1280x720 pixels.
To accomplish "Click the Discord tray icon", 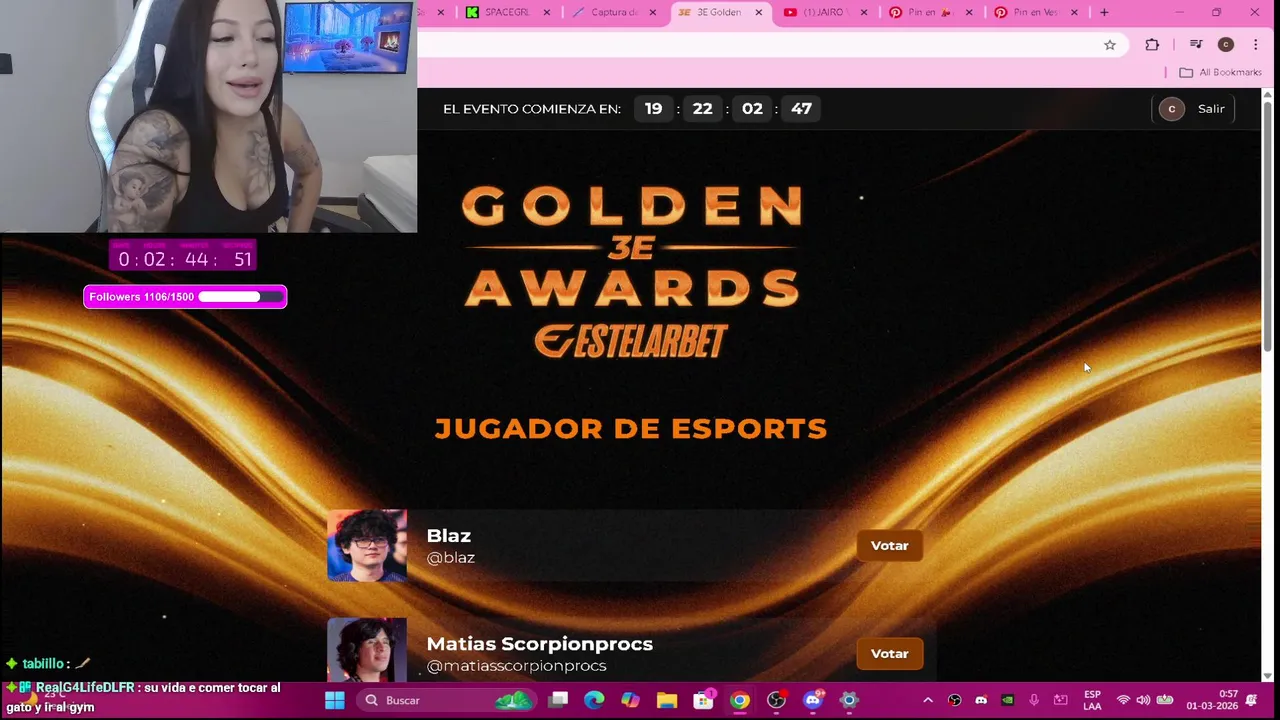I will tap(981, 700).
